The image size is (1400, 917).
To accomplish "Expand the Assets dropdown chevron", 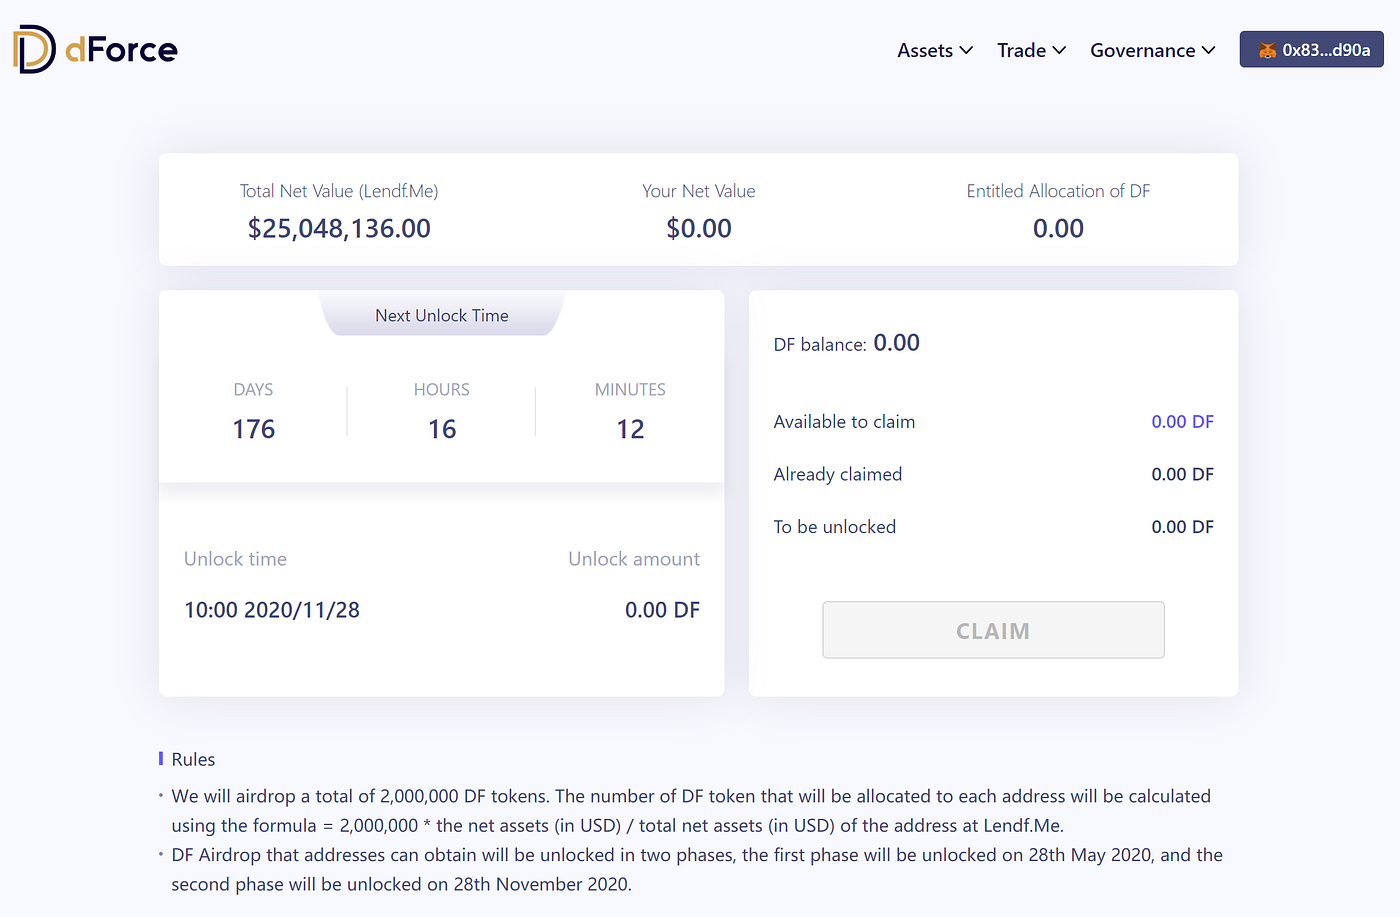I will (x=966, y=50).
